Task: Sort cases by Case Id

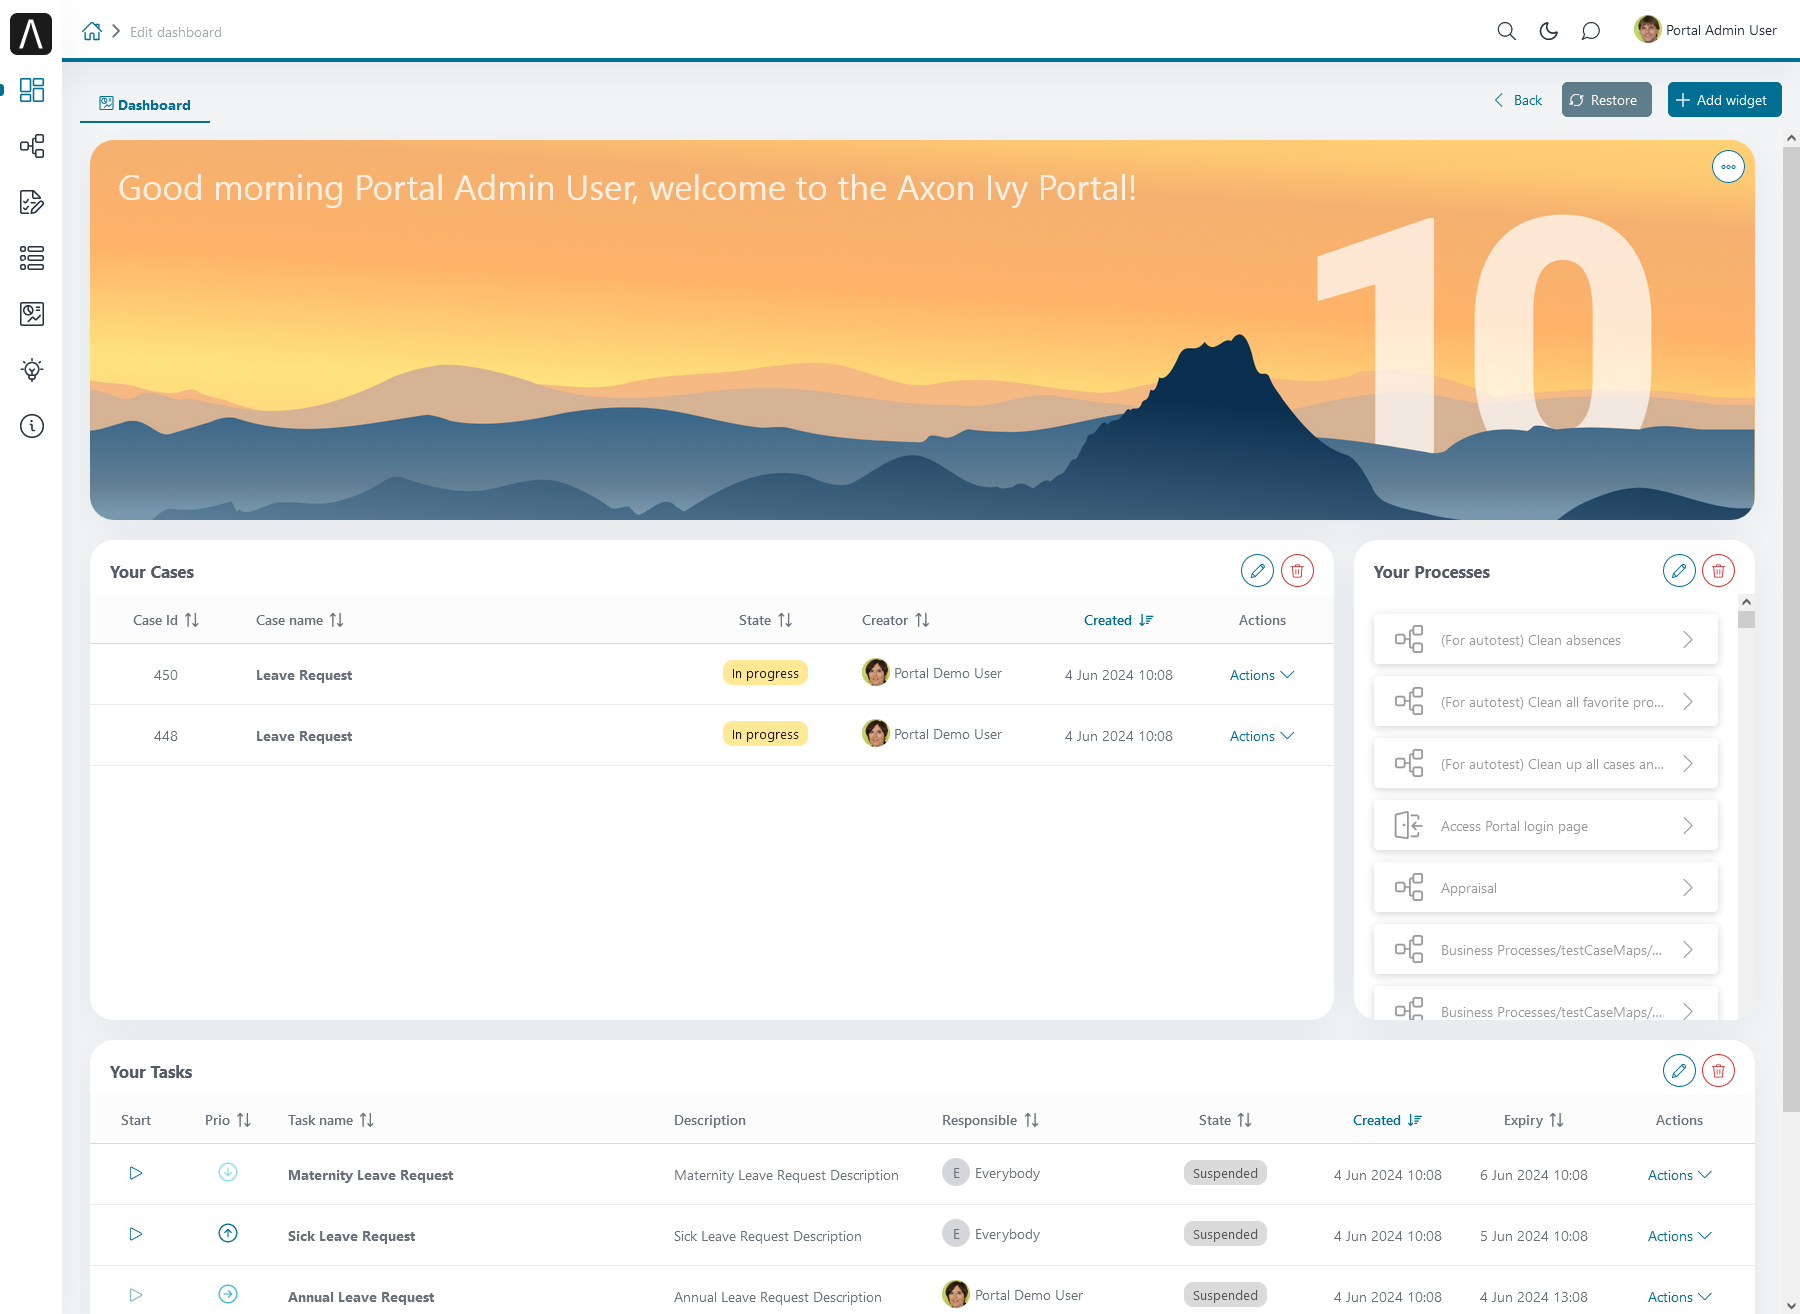Action: coord(191,620)
